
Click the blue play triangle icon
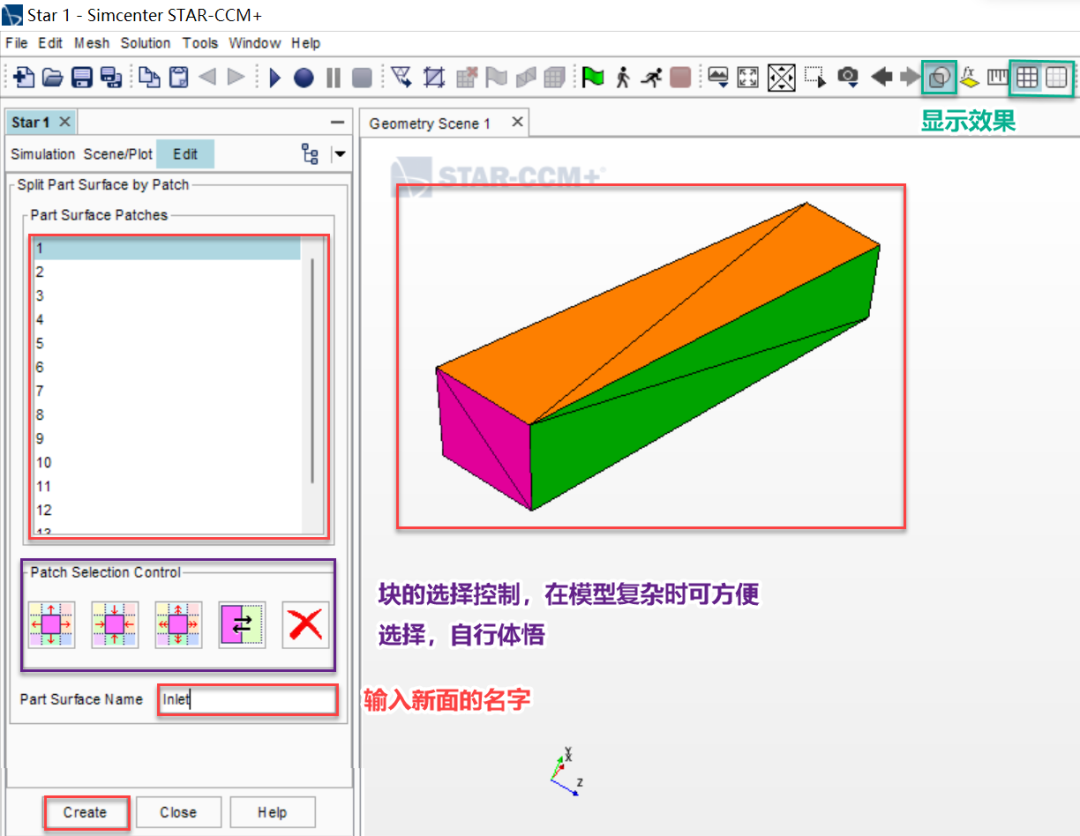tap(274, 77)
